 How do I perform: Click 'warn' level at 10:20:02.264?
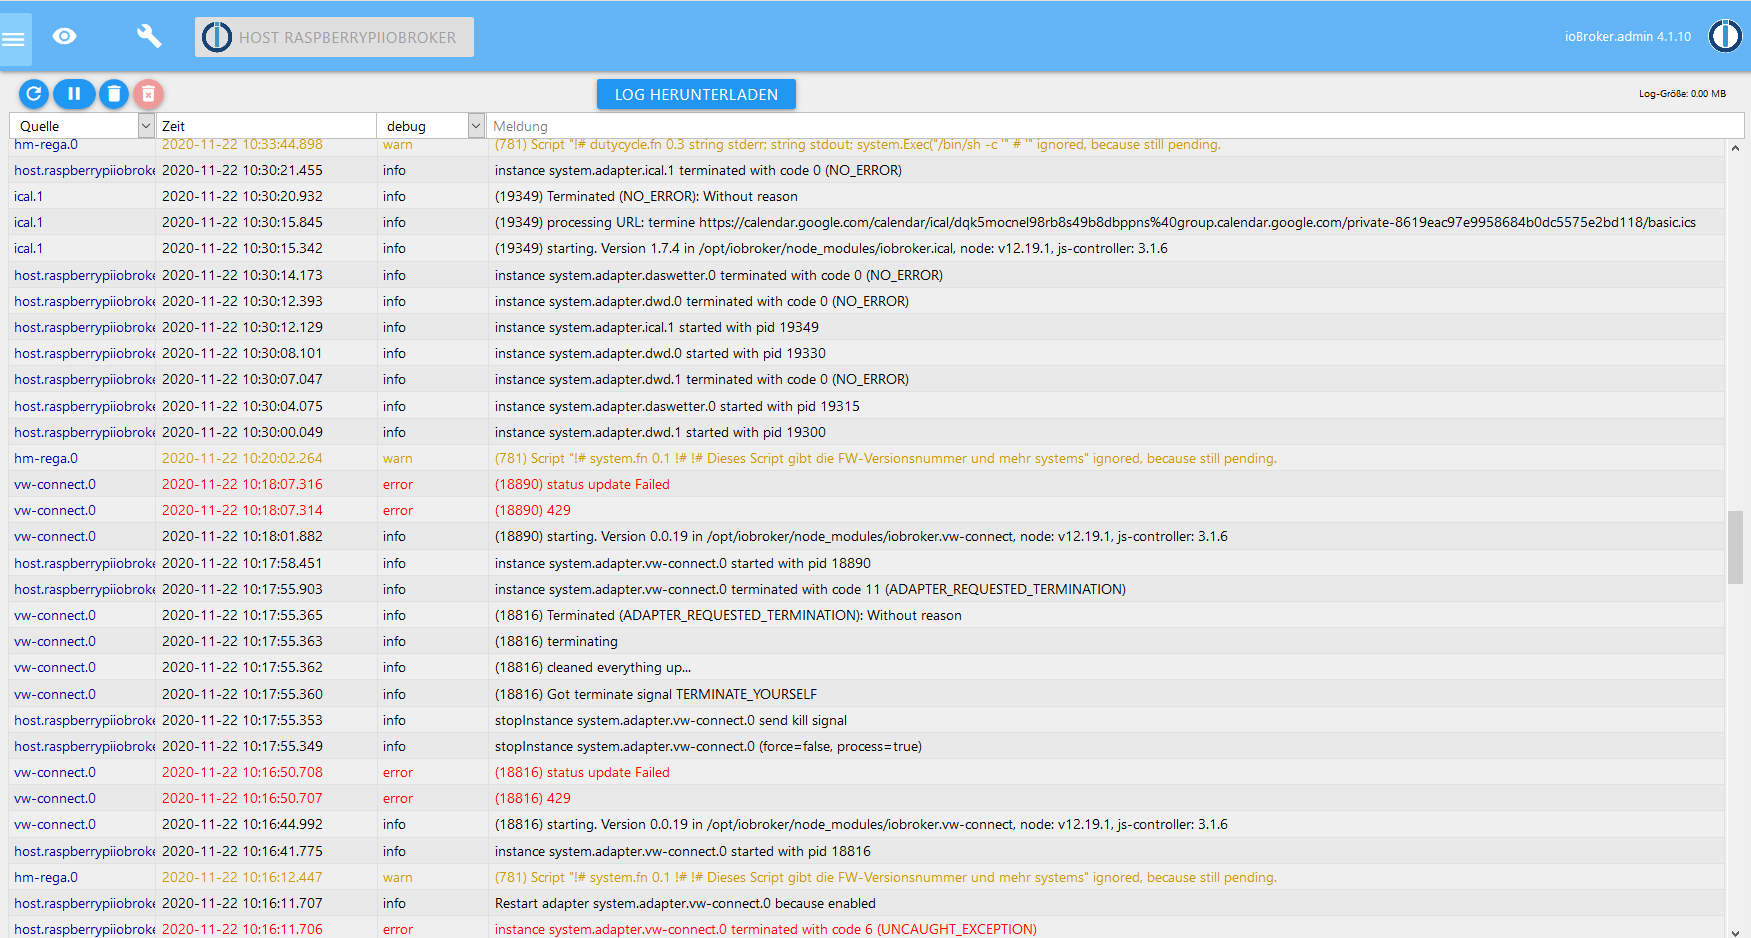pos(398,458)
